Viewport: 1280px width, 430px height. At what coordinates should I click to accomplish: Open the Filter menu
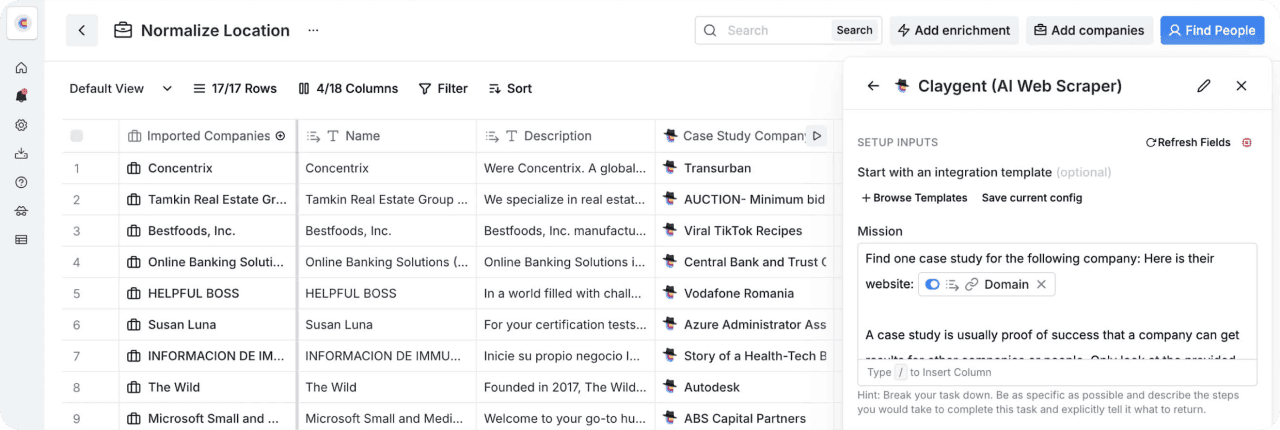(x=443, y=88)
